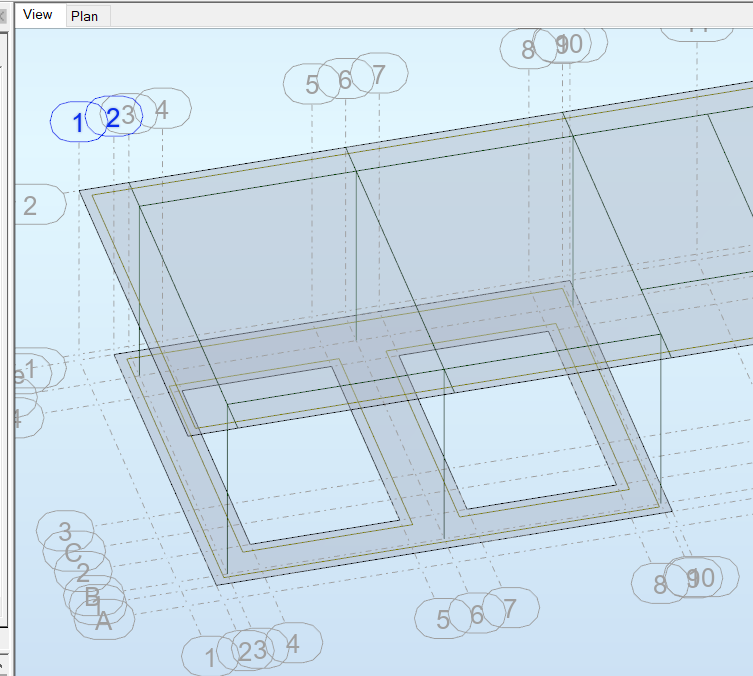Click bottom grid bubble labeled 8
Screen dimensions: 753x676
[660, 583]
